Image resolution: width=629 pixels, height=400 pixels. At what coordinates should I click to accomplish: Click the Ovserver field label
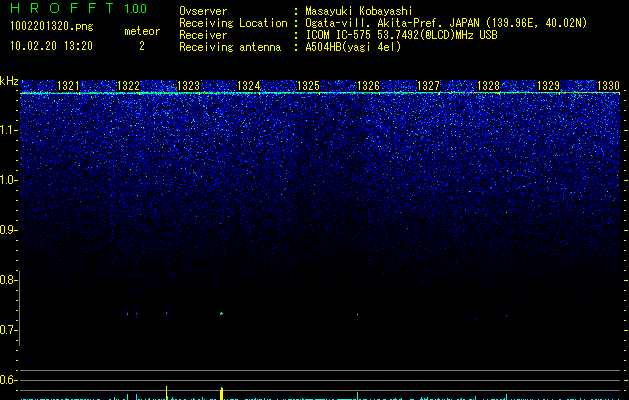click(x=203, y=11)
